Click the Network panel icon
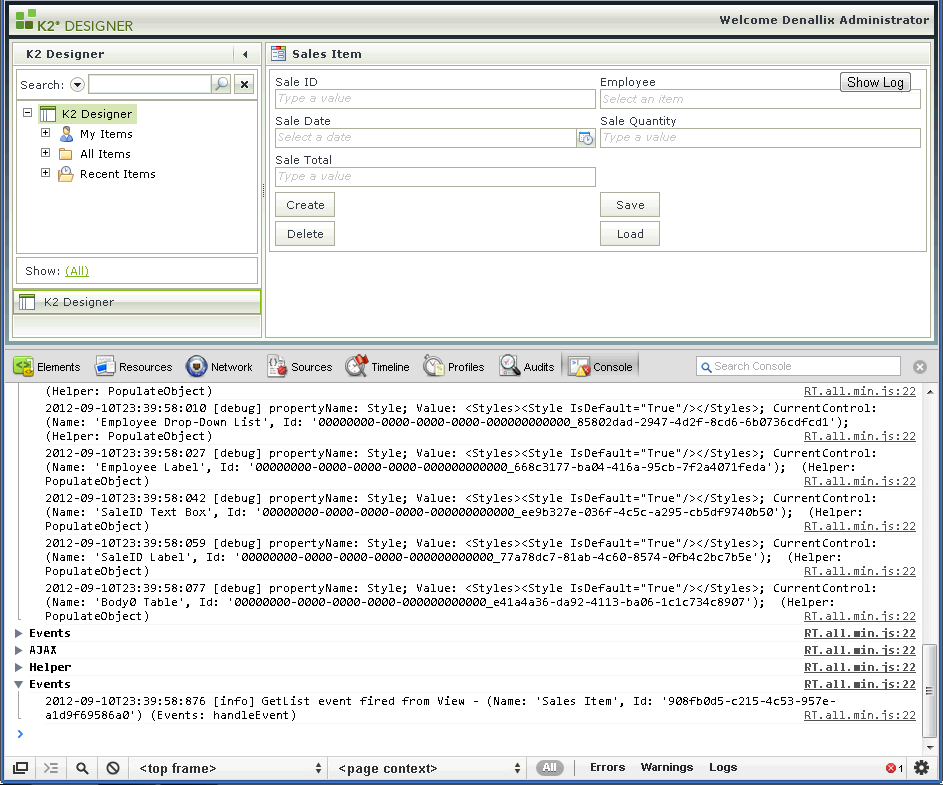Viewport: 943px width, 785px height. point(196,366)
